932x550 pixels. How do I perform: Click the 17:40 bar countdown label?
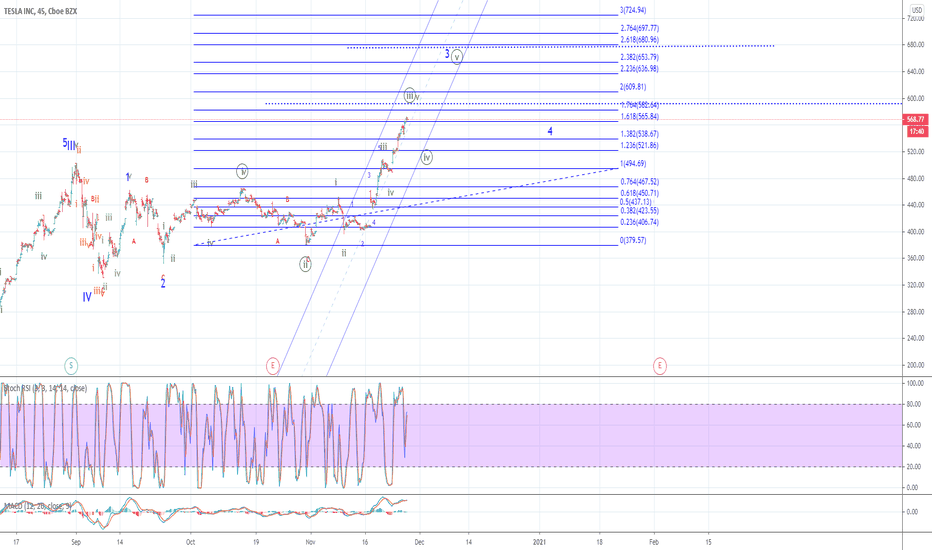(x=916, y=131)
